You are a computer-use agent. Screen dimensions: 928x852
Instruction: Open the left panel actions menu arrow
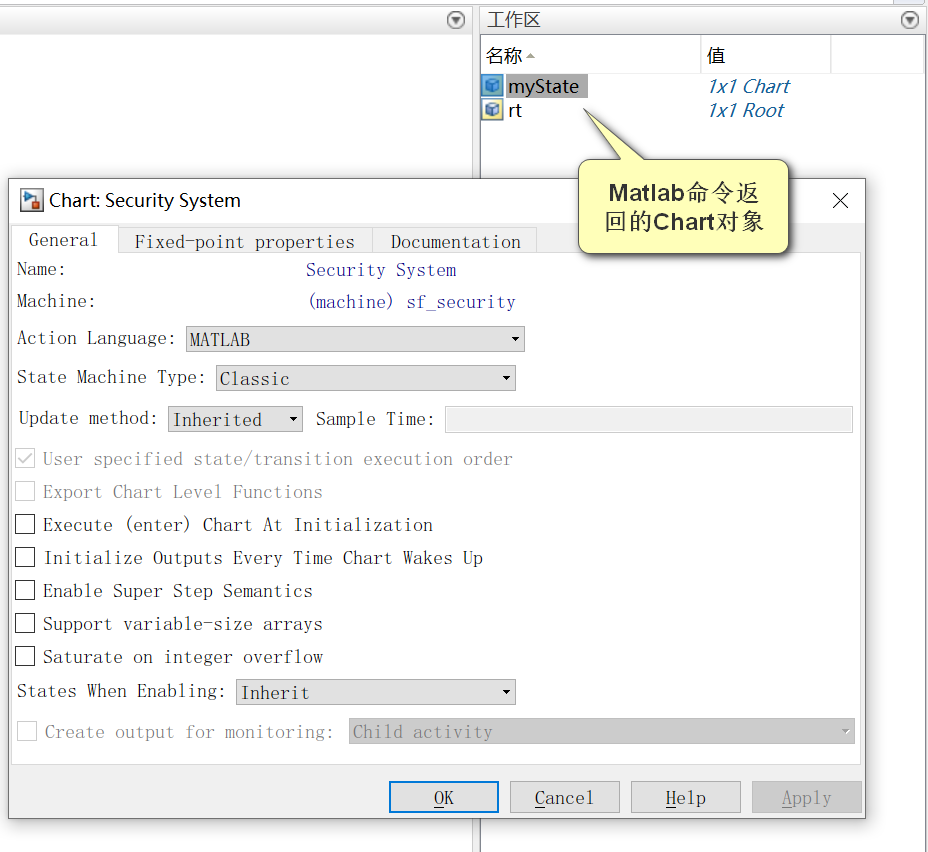coord(455,20)
